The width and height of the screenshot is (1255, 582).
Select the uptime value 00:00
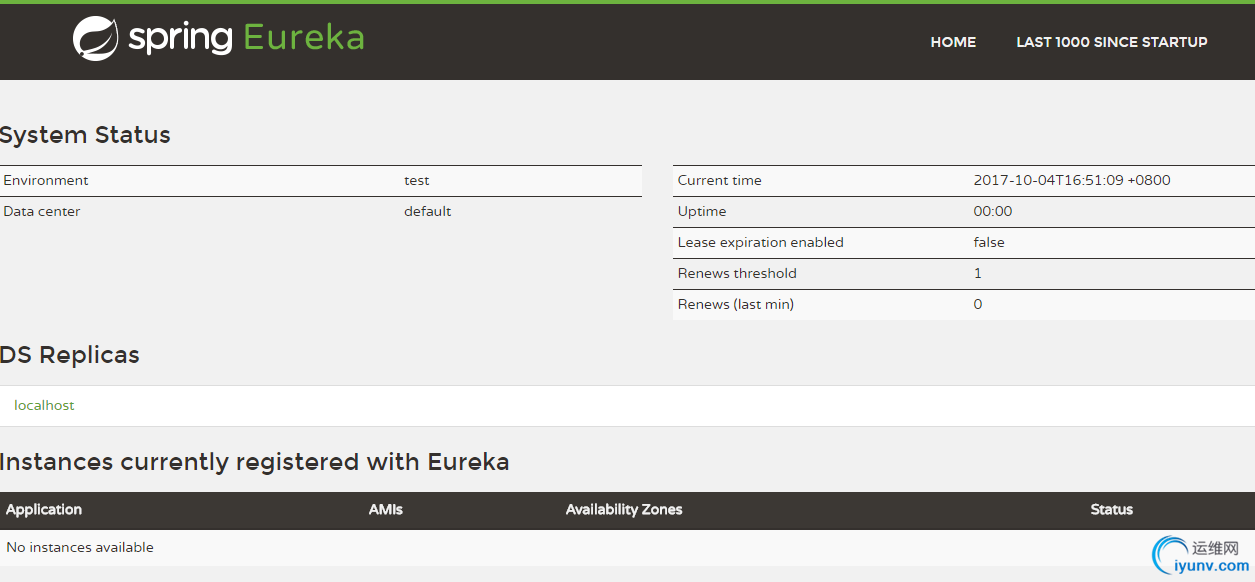[x=993, y=211]
